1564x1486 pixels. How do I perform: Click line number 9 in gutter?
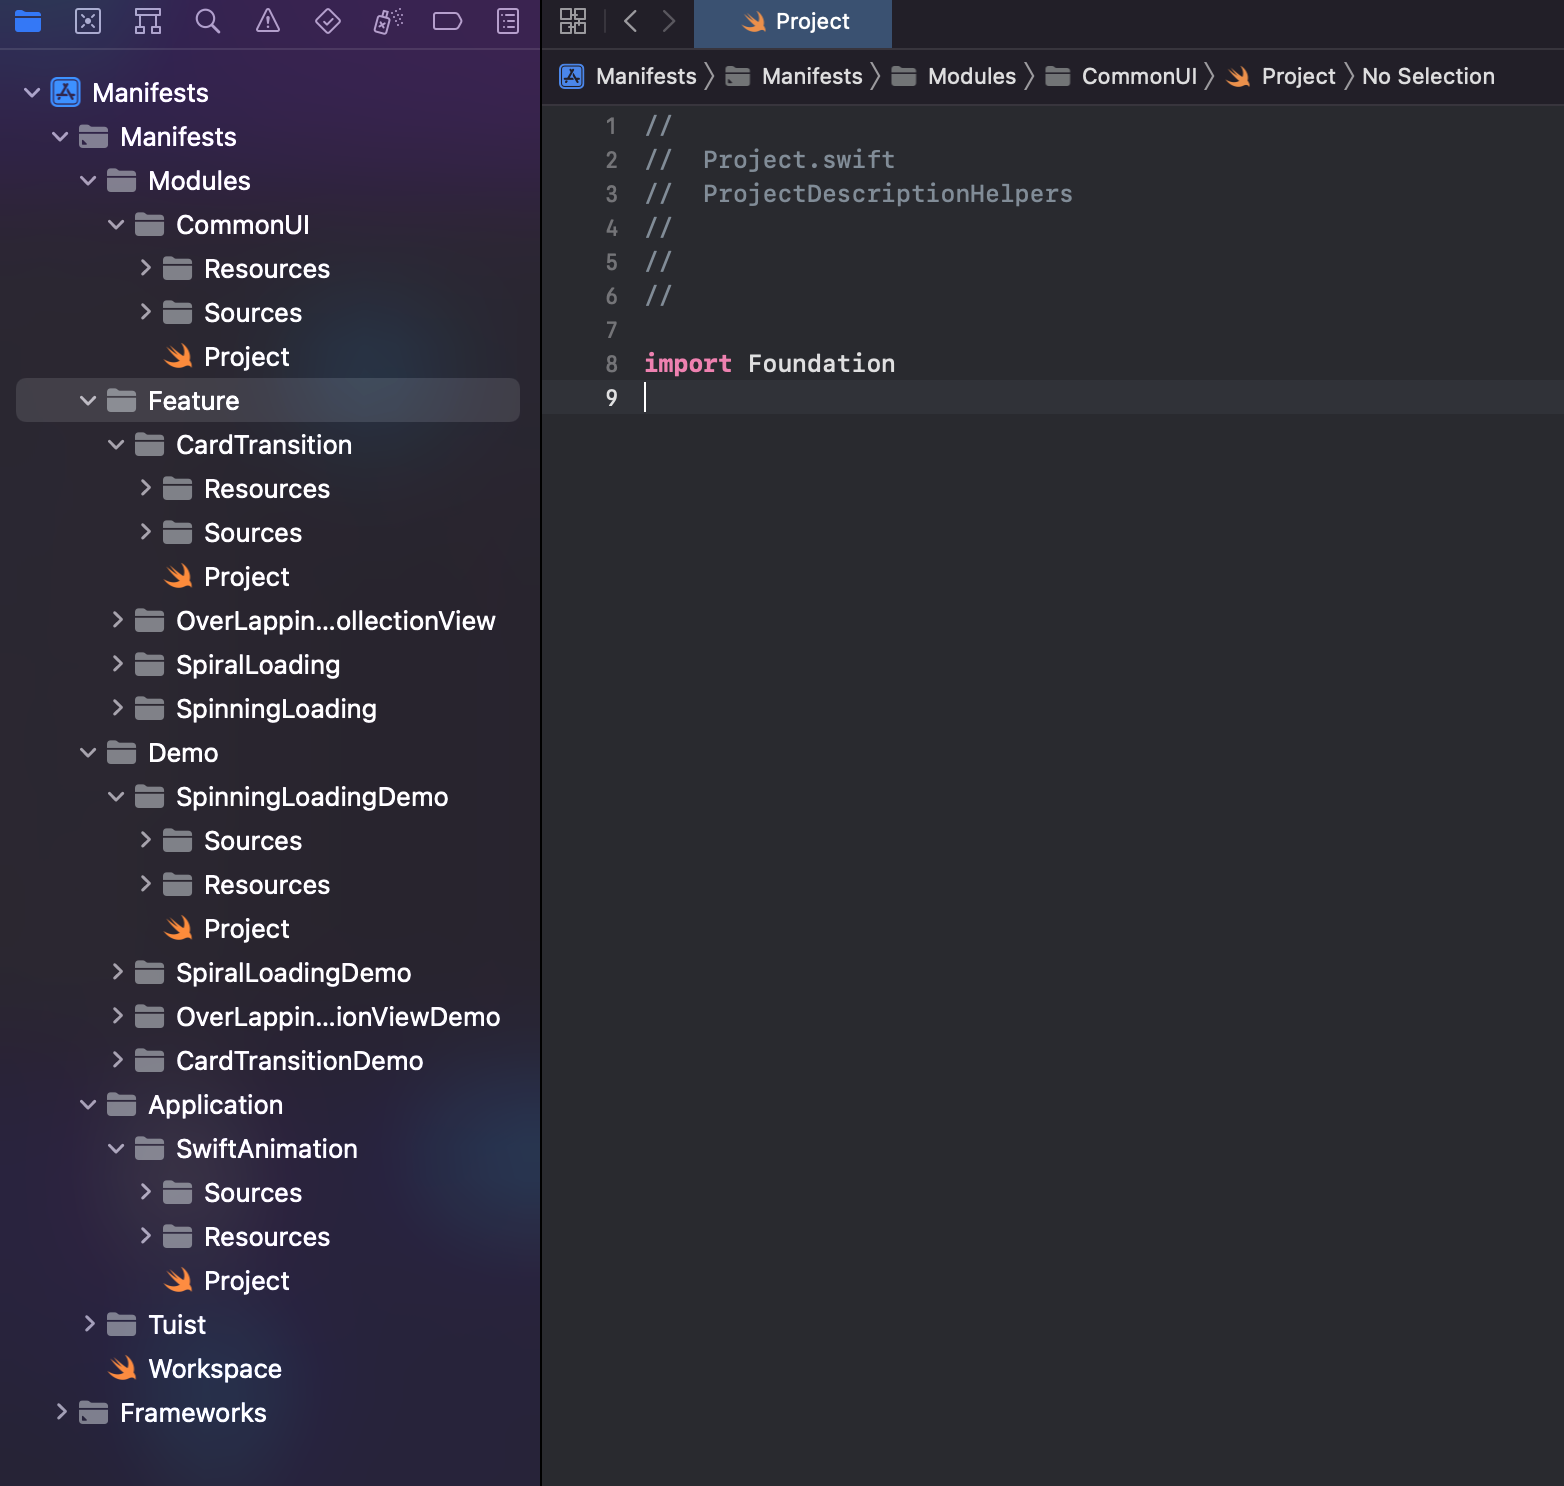612,398
